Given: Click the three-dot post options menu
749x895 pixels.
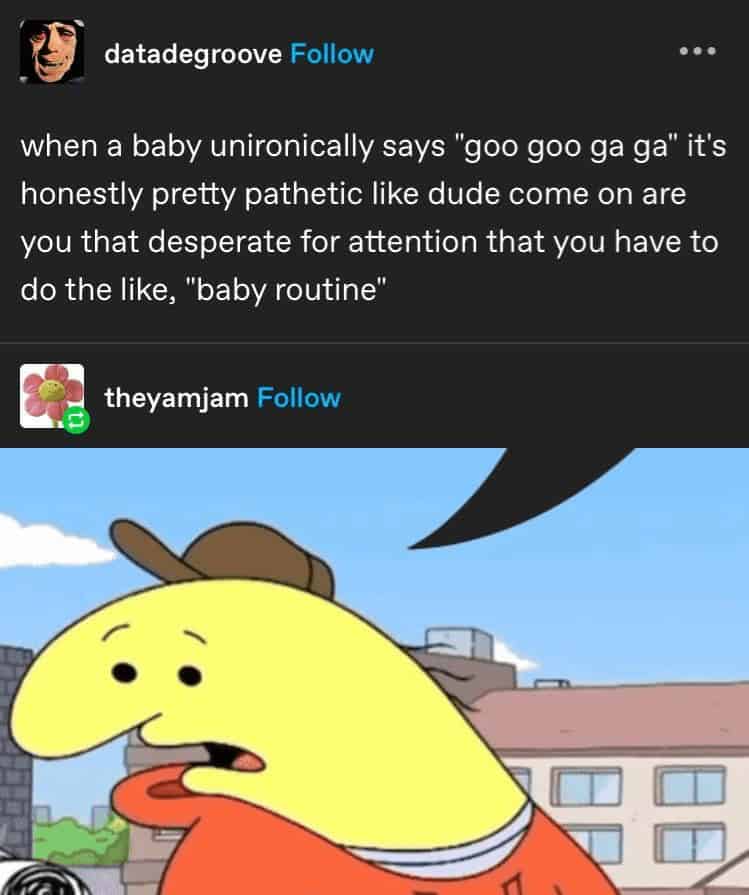Looking at the screenshot, I should 698,51.
